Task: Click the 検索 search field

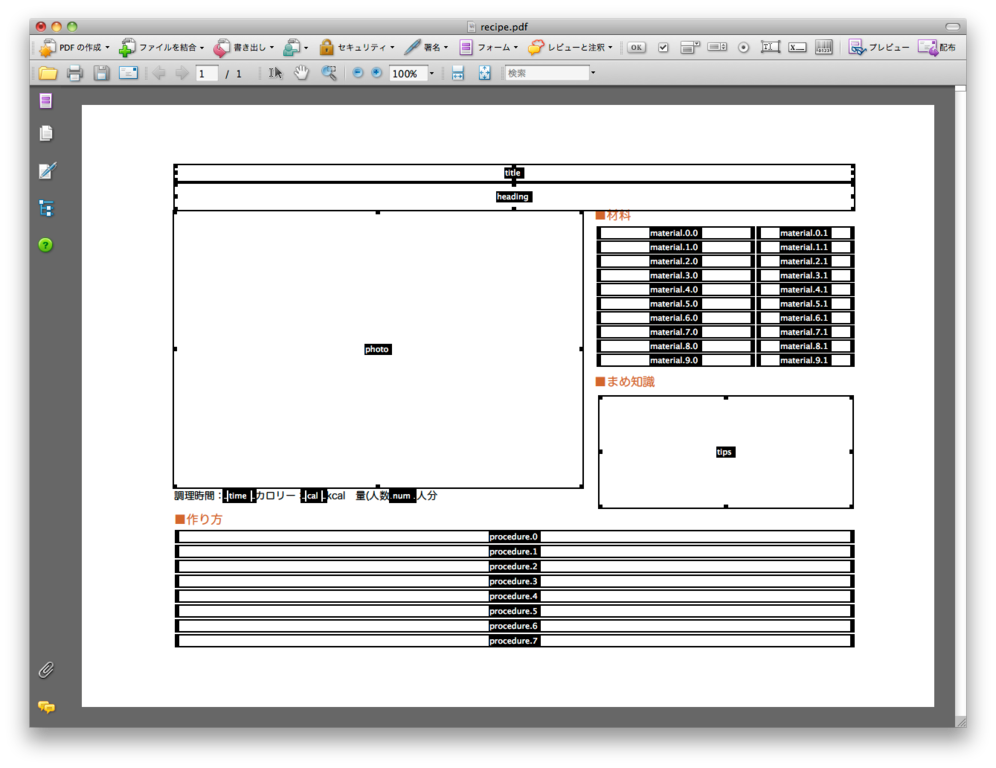Action: click(x=547, y=73)
